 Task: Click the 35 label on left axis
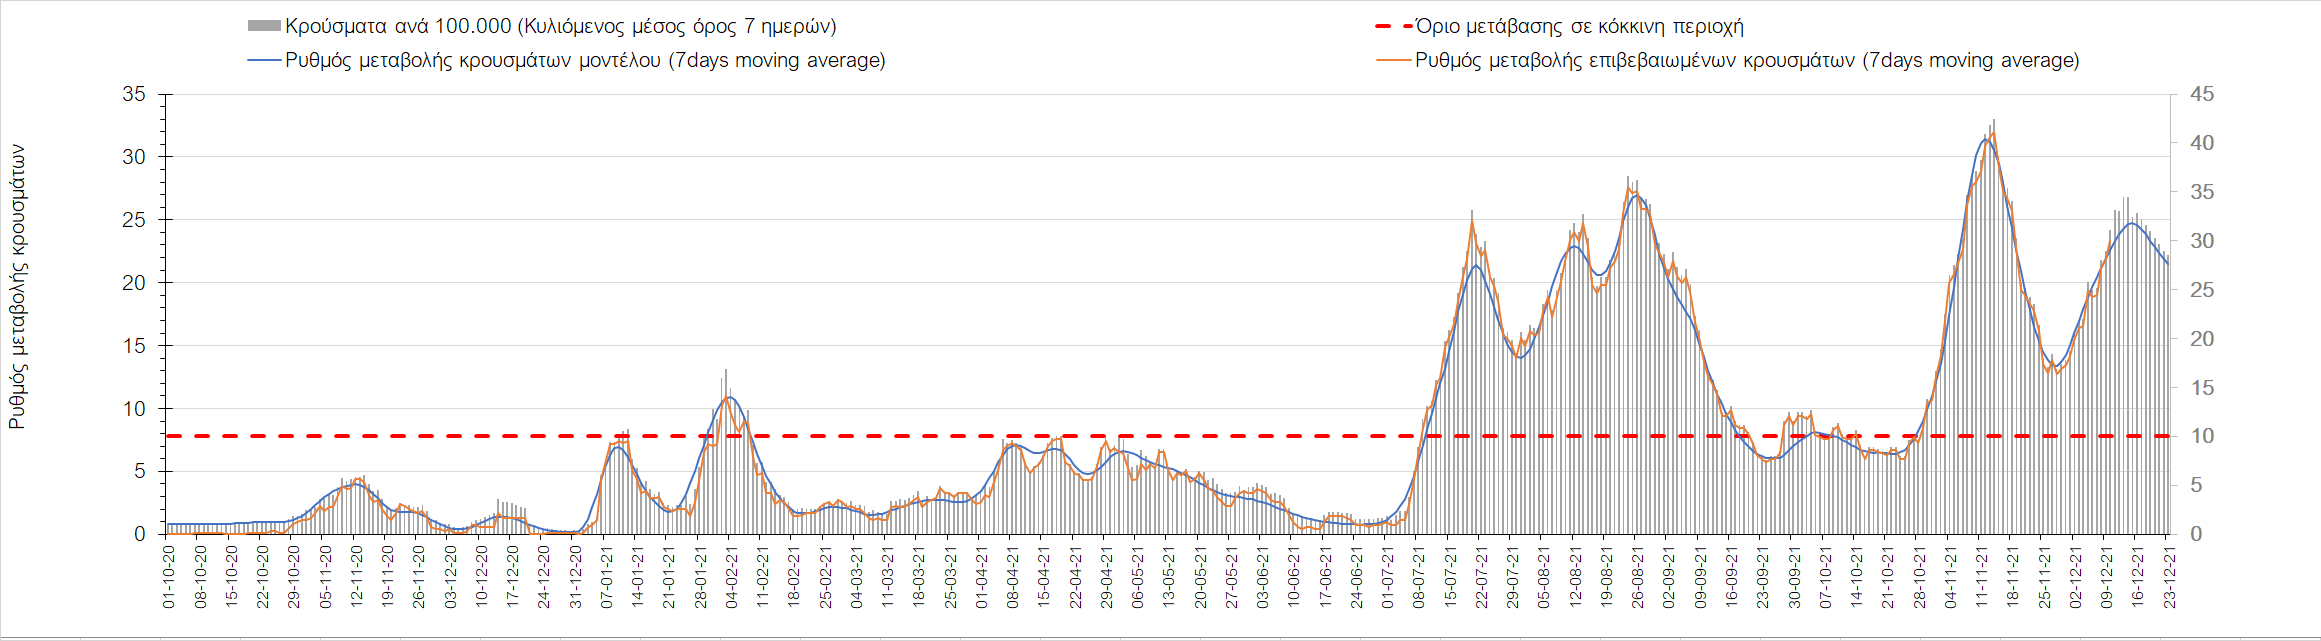pos(134,95)
